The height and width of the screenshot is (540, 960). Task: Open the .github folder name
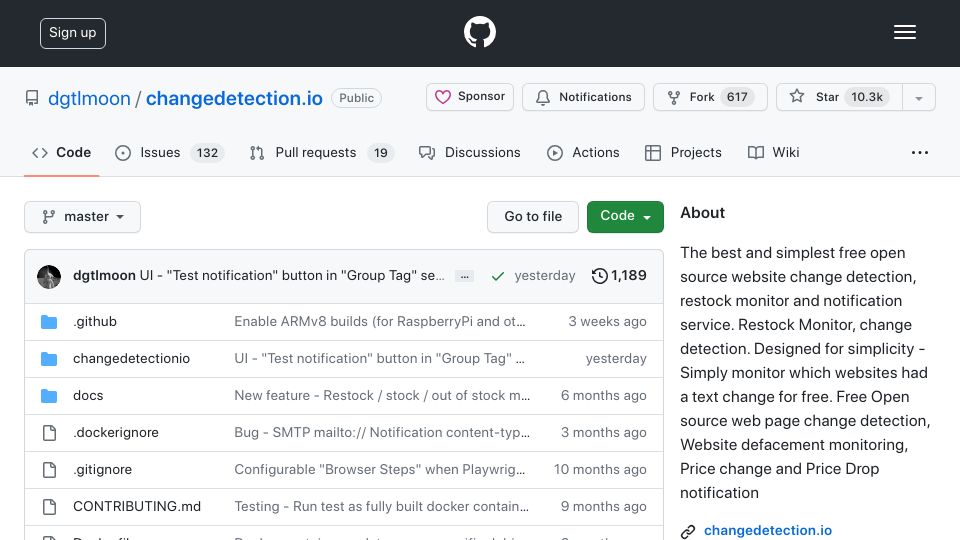95,321
